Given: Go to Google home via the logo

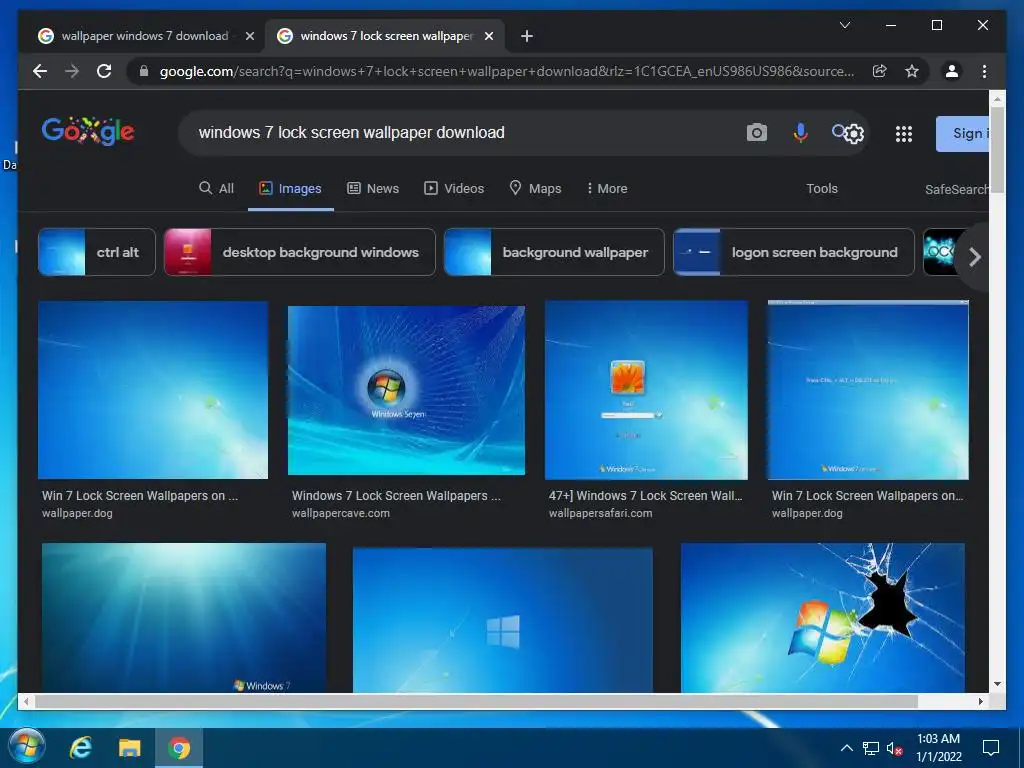Looking at the screenshot, I should pos(88,131).
